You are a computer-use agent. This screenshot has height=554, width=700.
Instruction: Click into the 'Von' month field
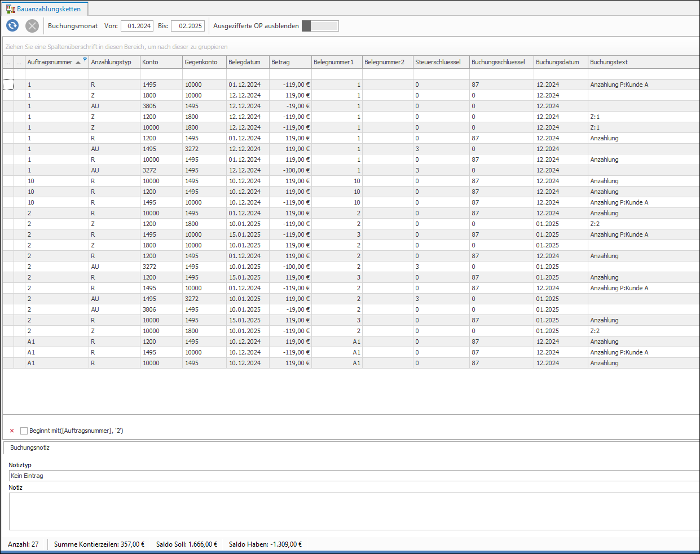138,26
